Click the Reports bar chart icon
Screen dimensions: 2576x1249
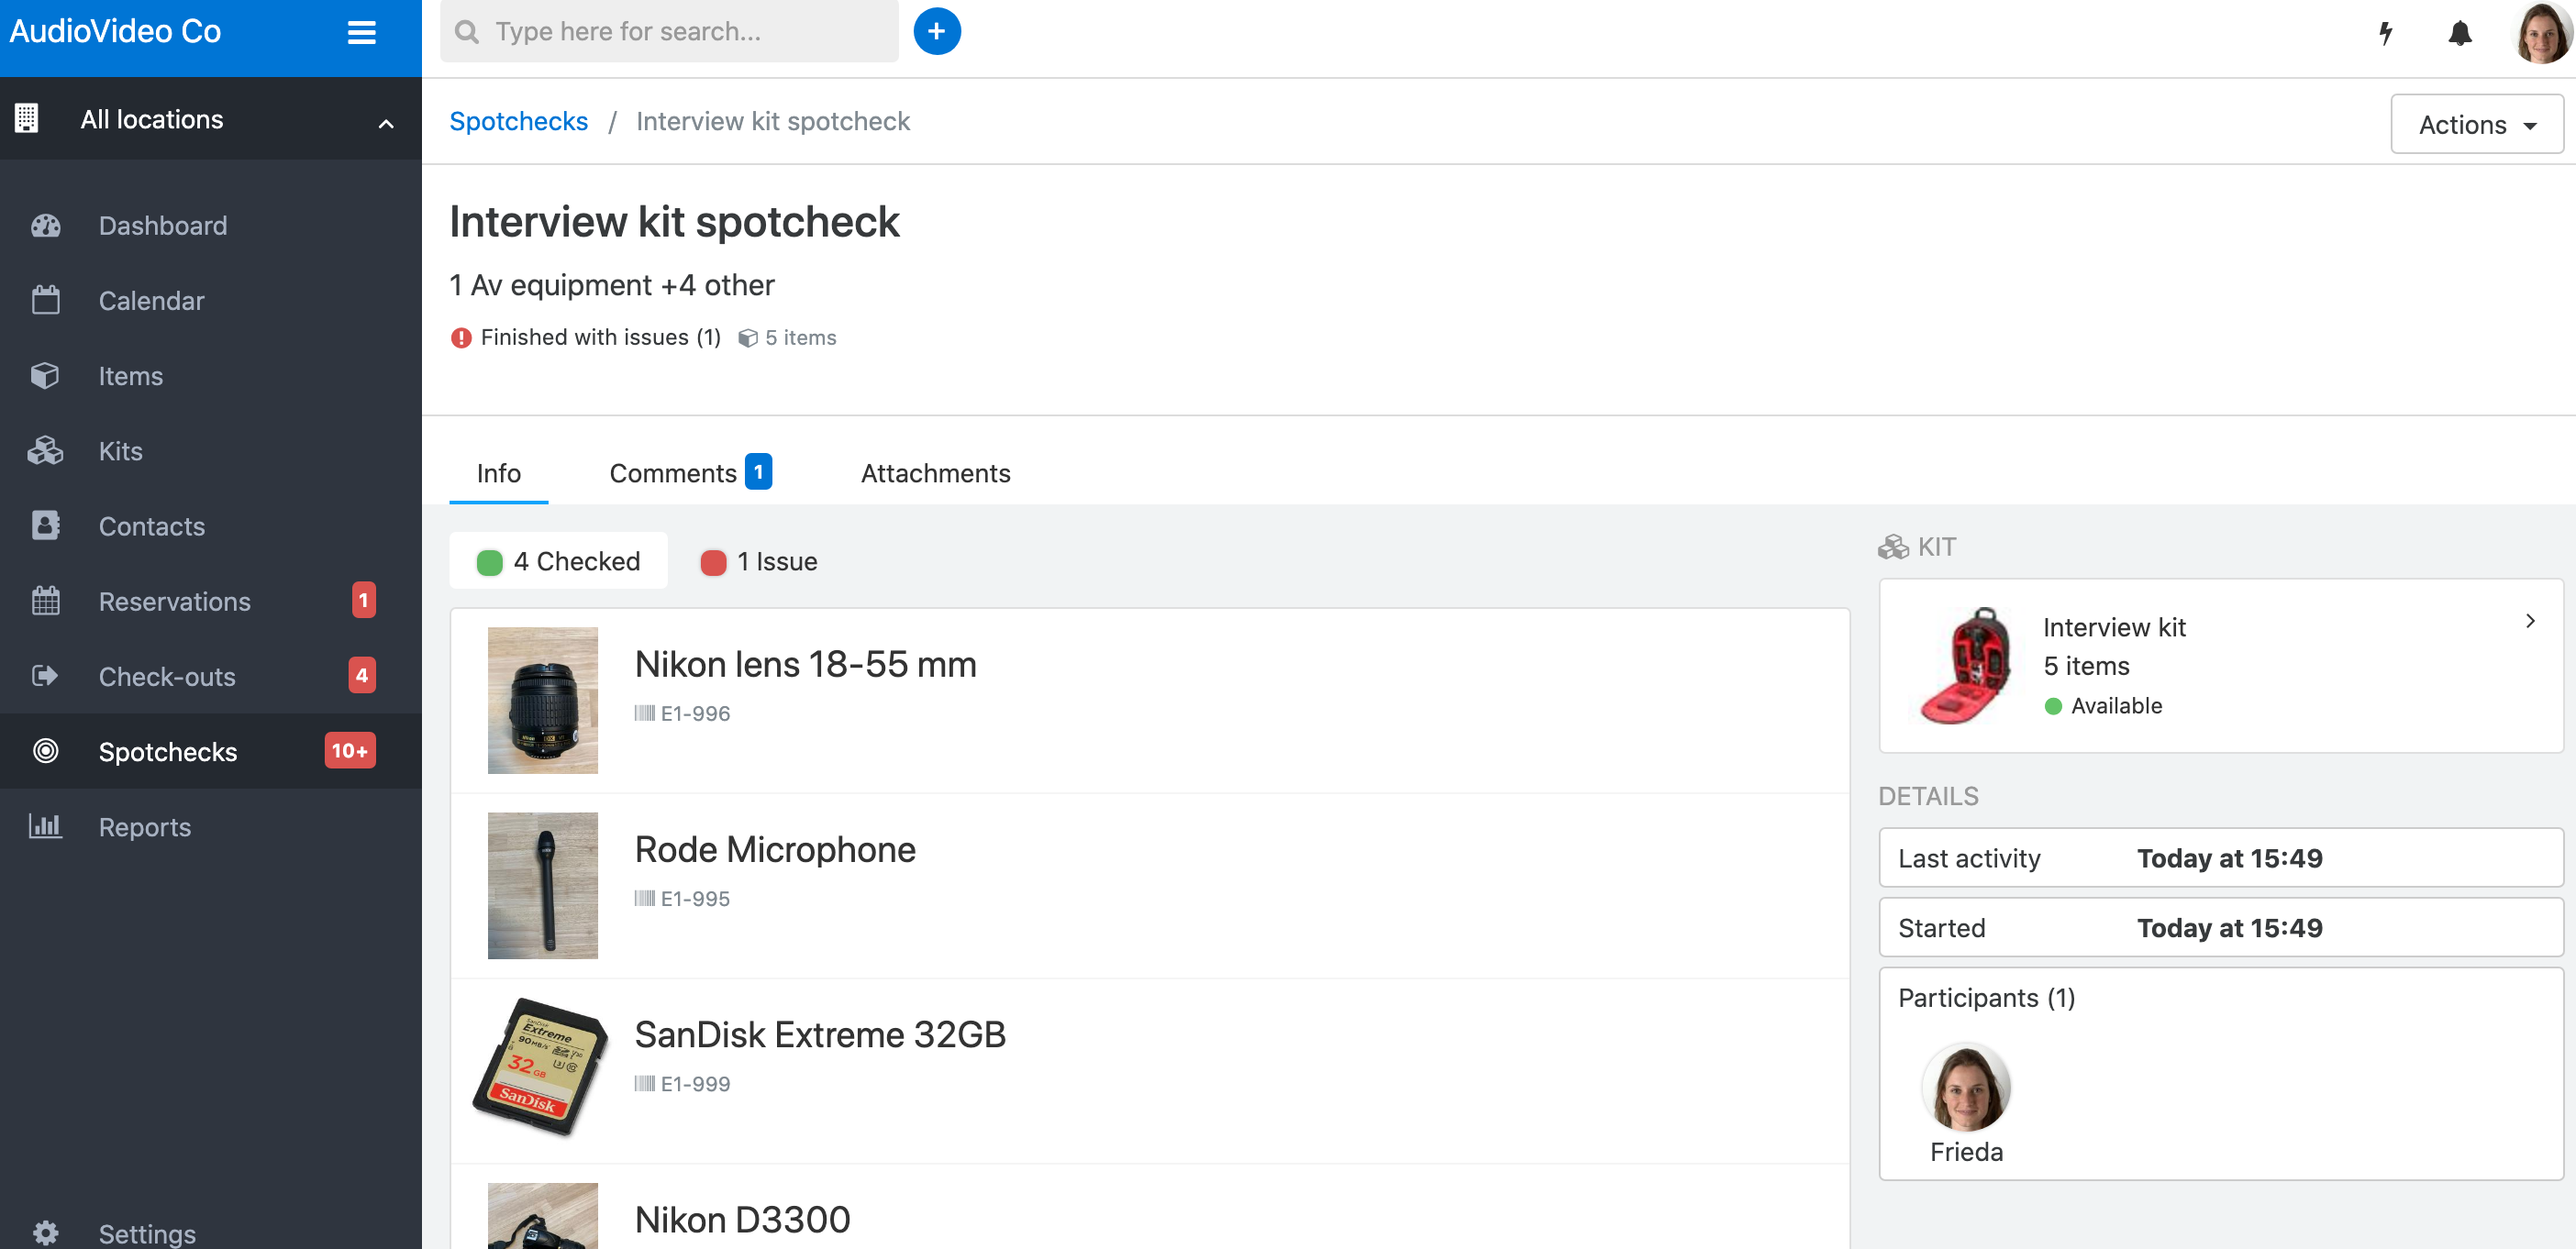46,826
